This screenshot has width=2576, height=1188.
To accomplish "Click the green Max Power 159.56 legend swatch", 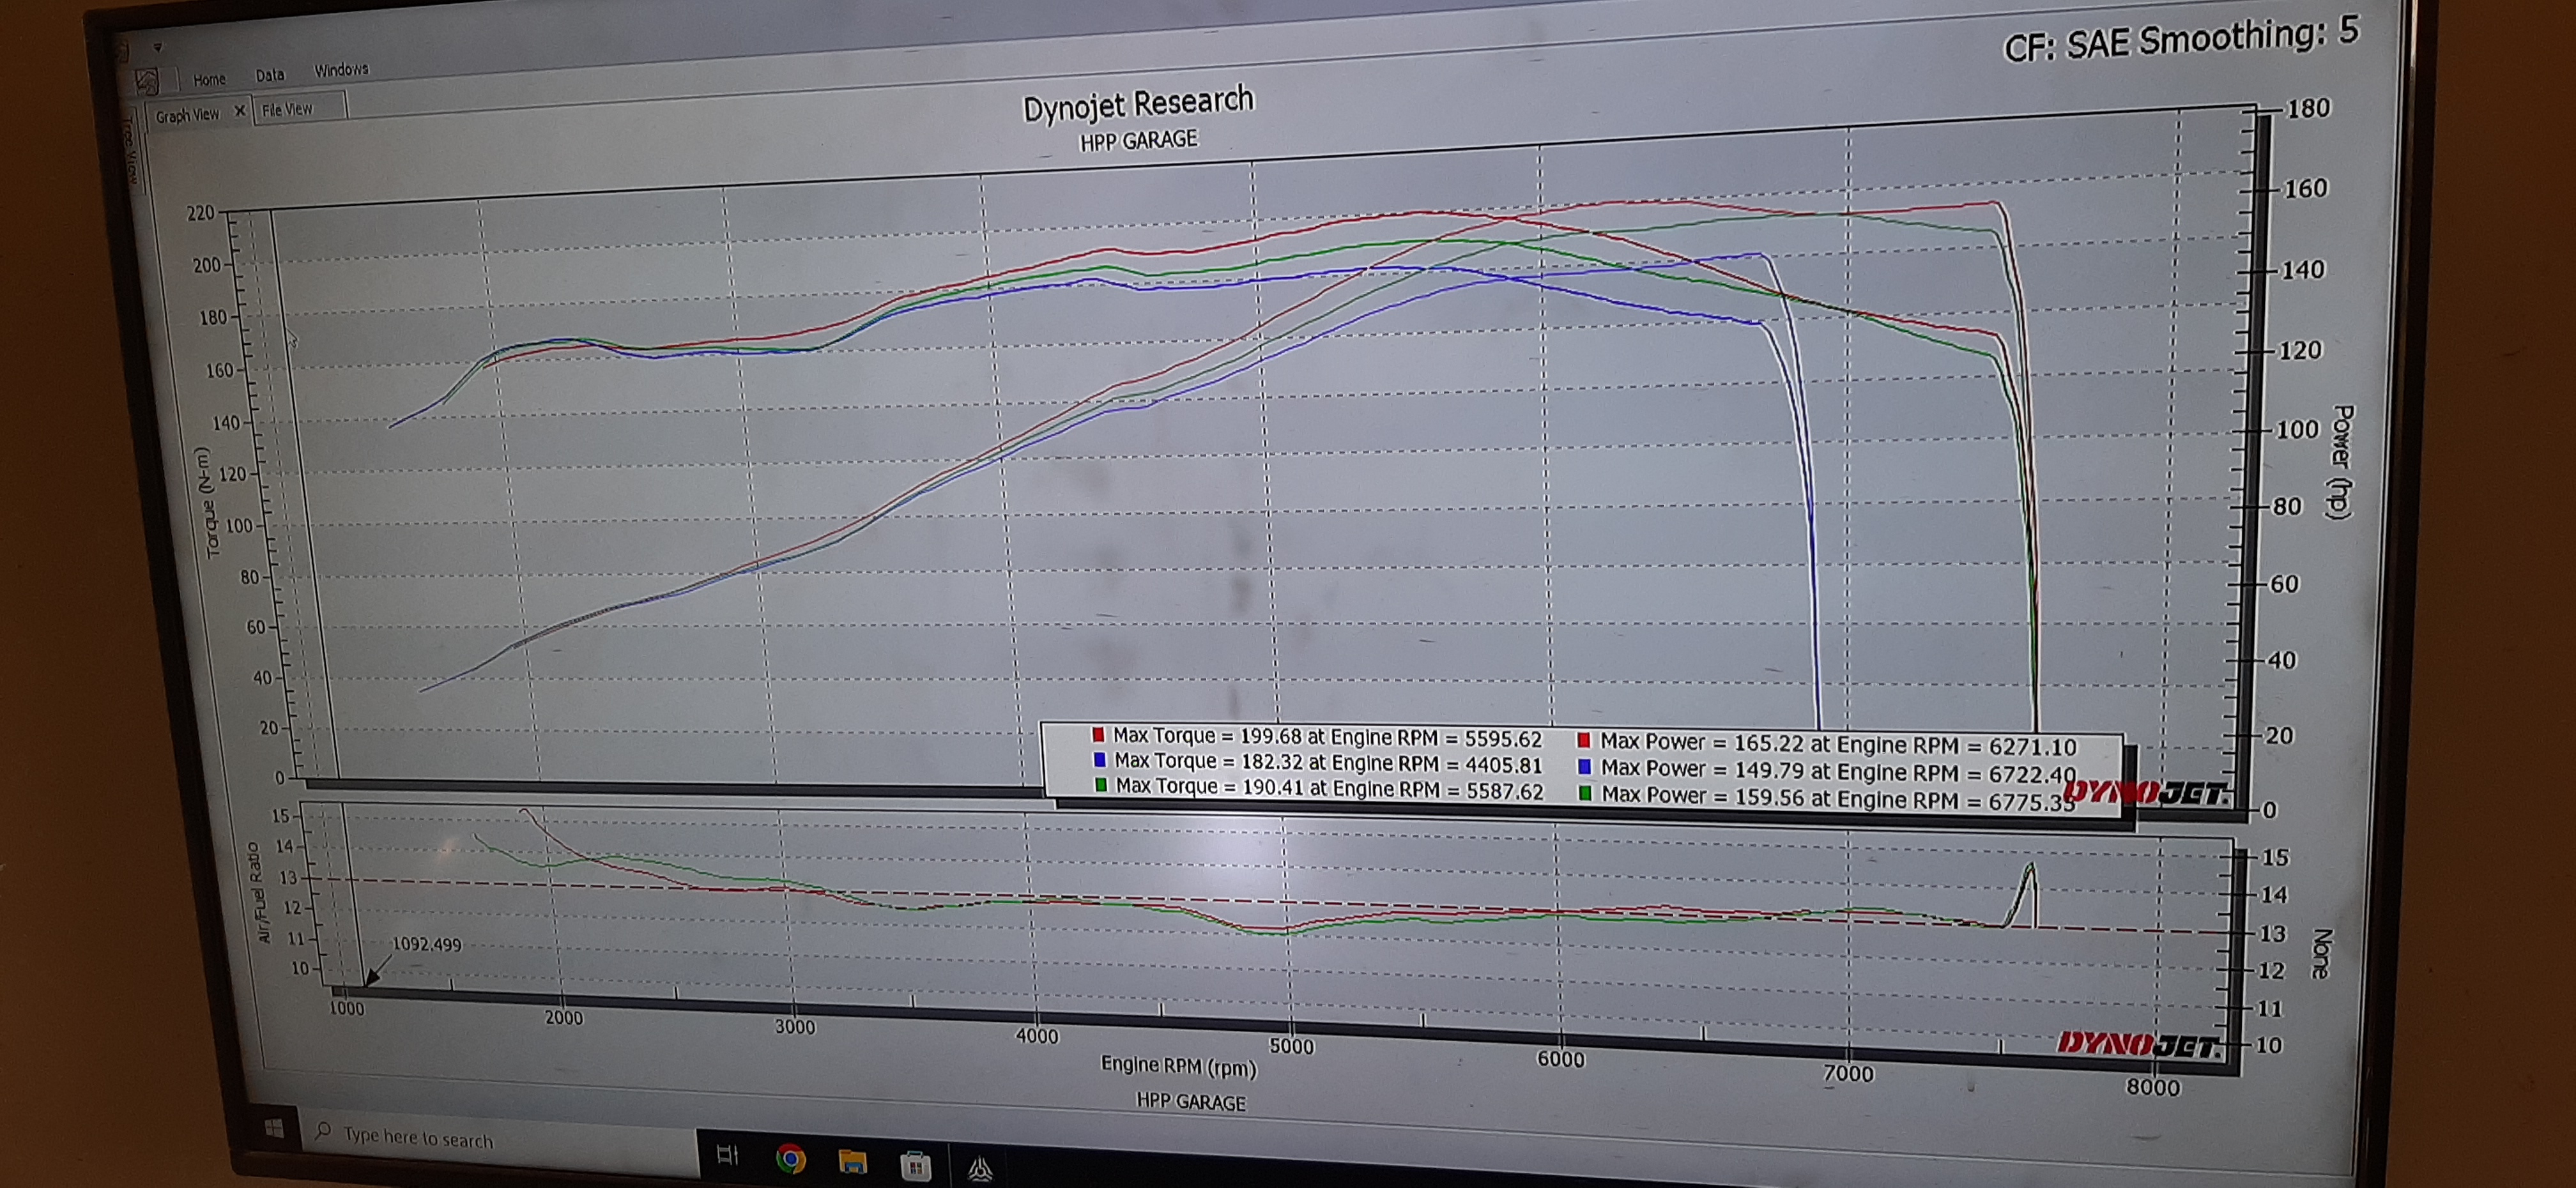I will (1586, 794).
